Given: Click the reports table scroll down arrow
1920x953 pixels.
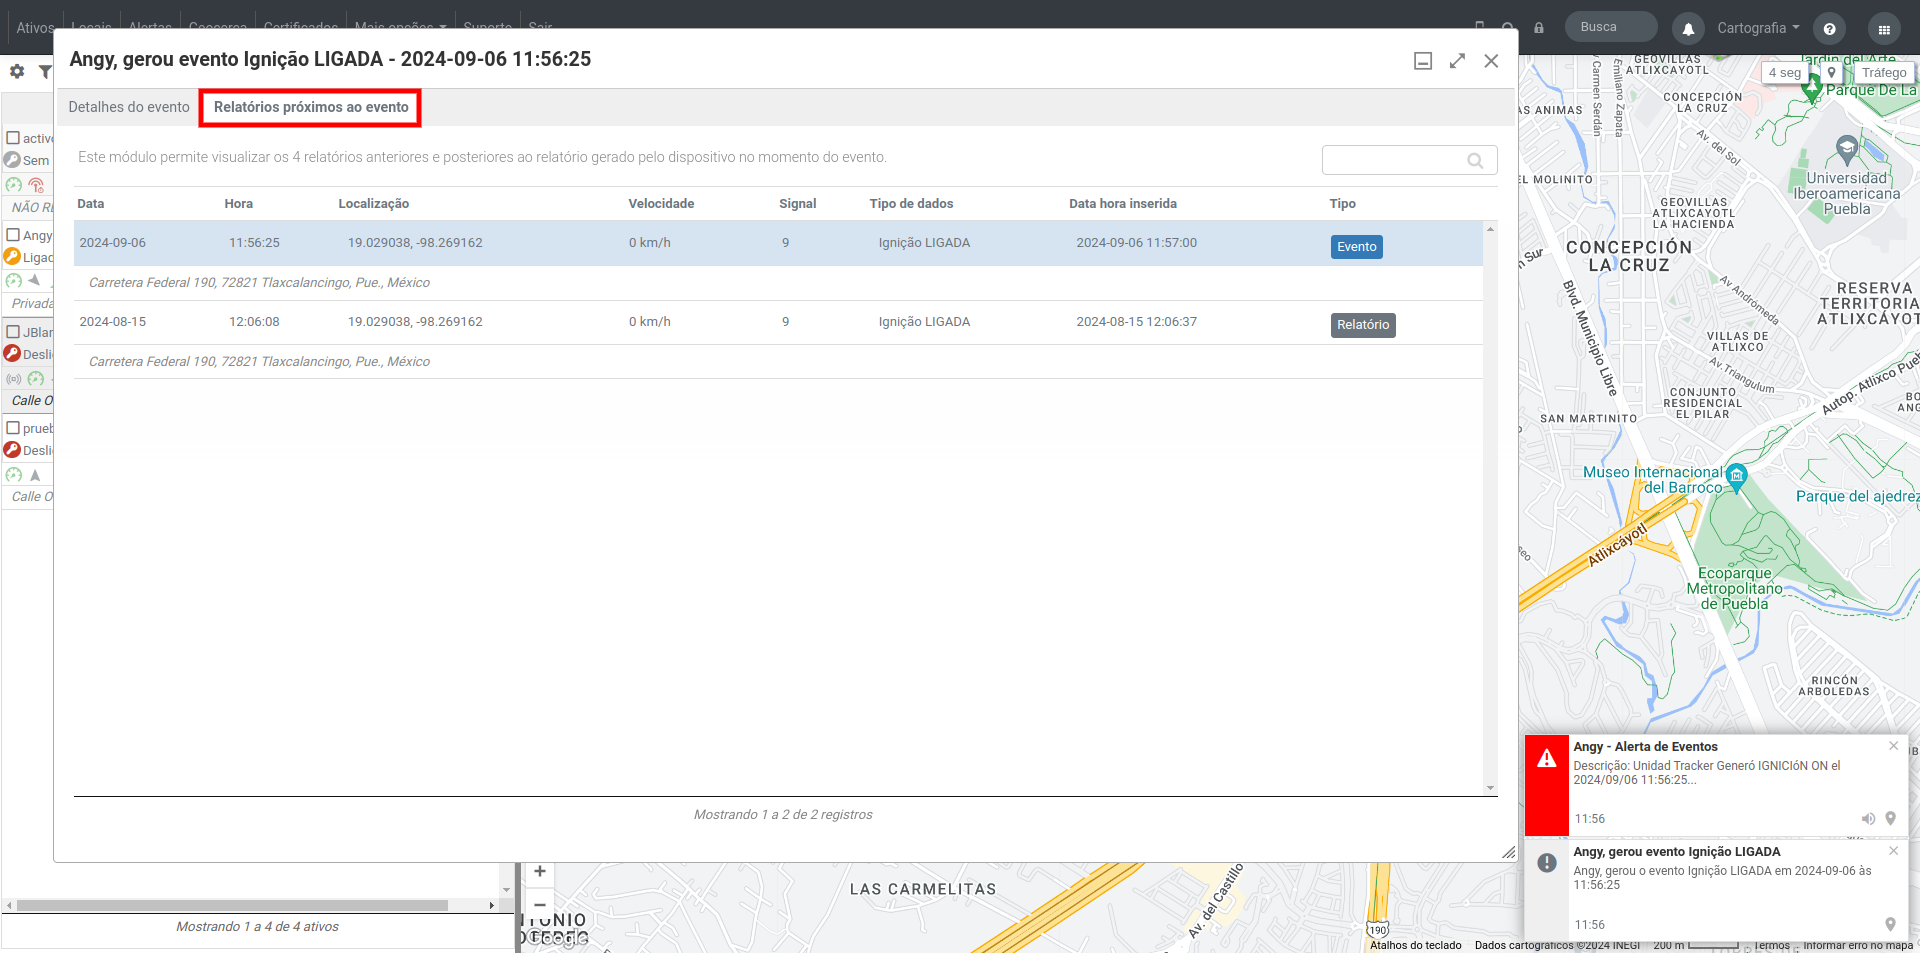Looking at the screenshot, I should pyautogui.click(x=1490, y=788).
